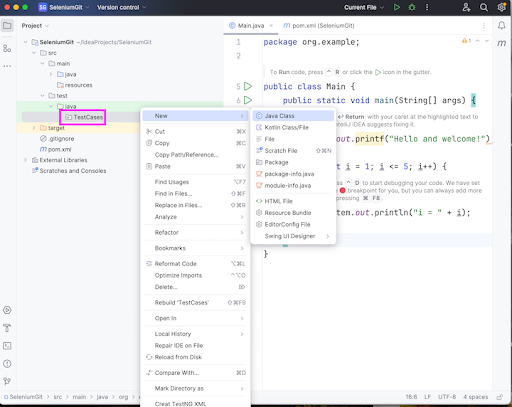Image resolution: width=512 pixels, height=407 pixels.
Task: Open IDE settings gear icon
Action: tap(501, 7)
